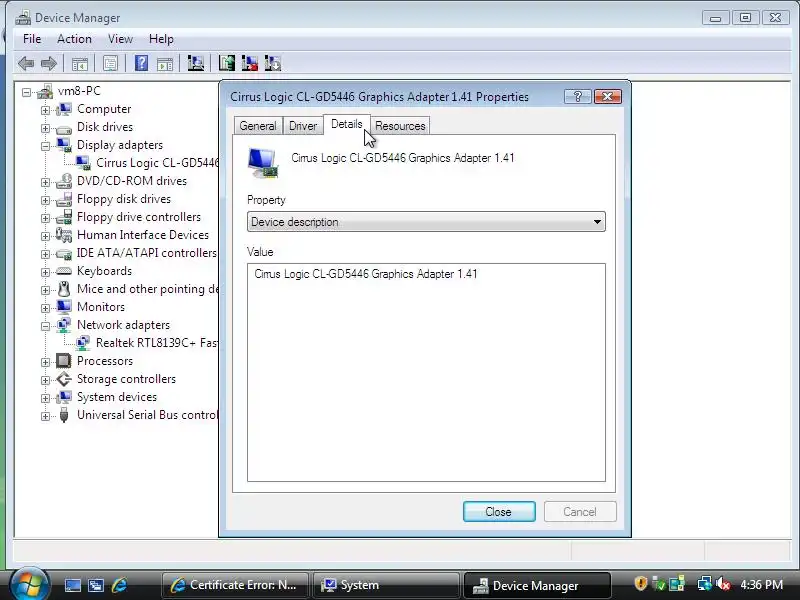Select Cirrus Logic CL-GD5446 tree item

pyautogui.click(x=157, y=163)
